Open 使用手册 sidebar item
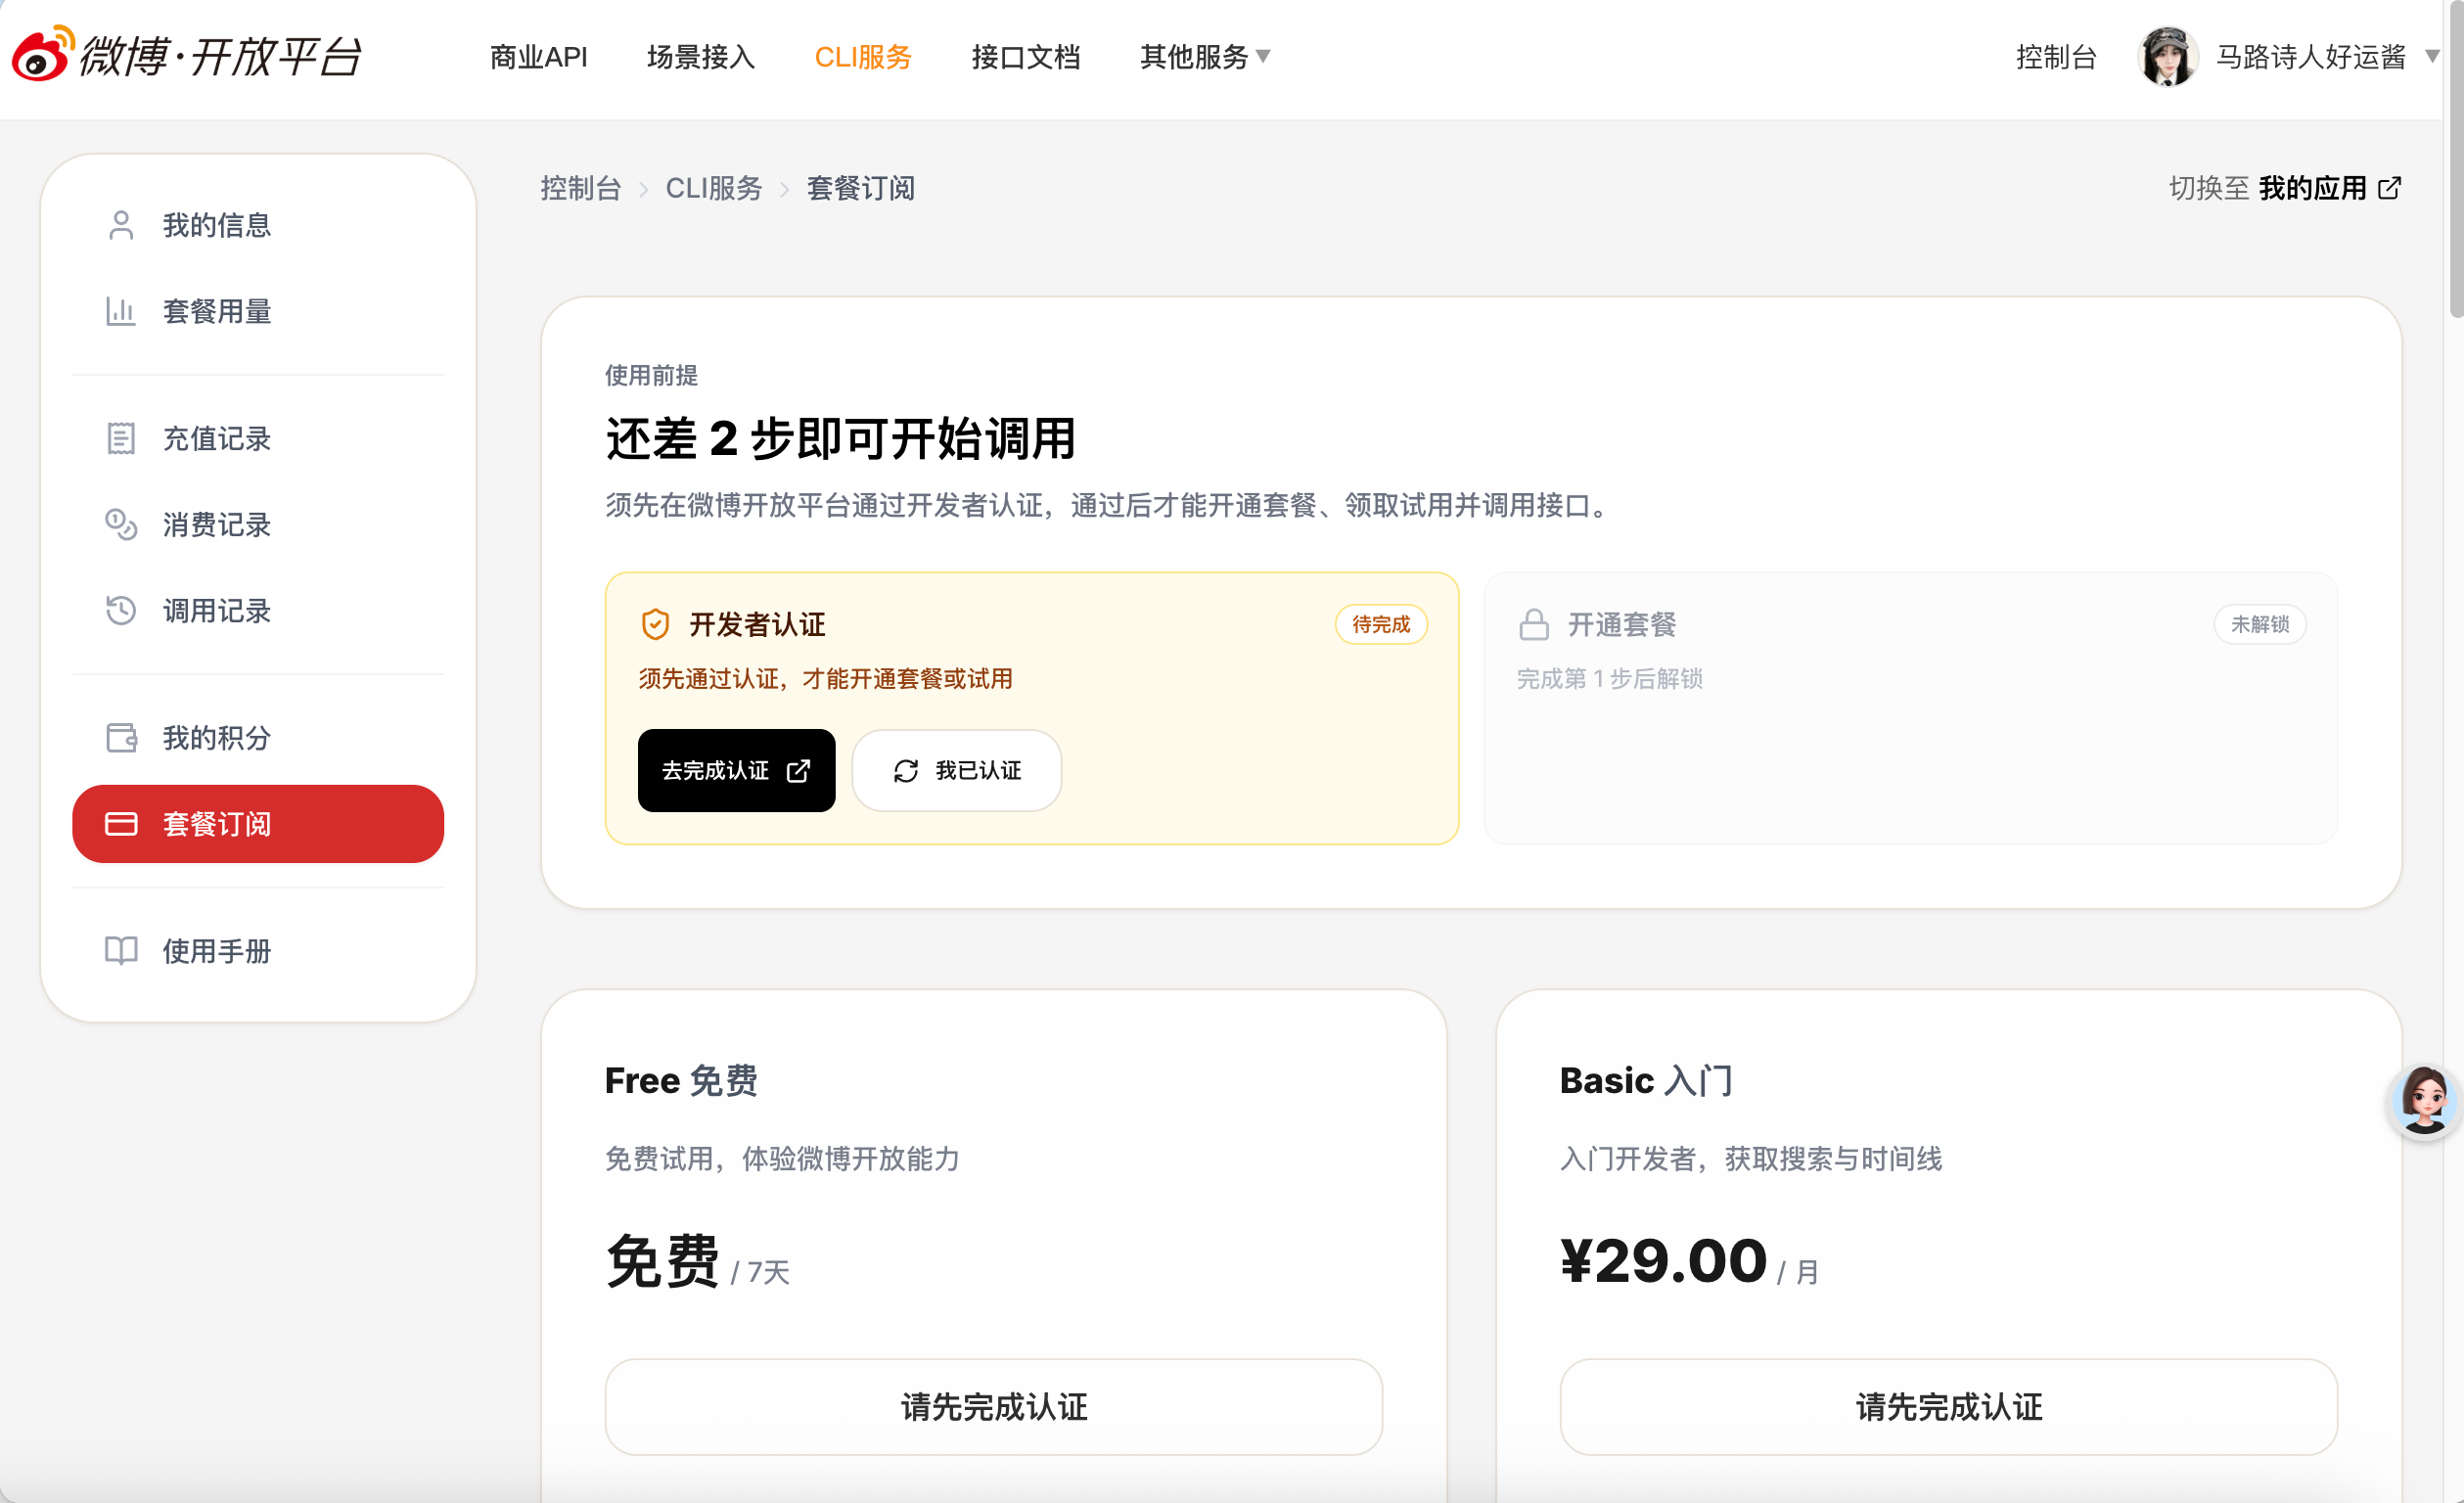This screenshot has height=1503, width=2464. 258,950
